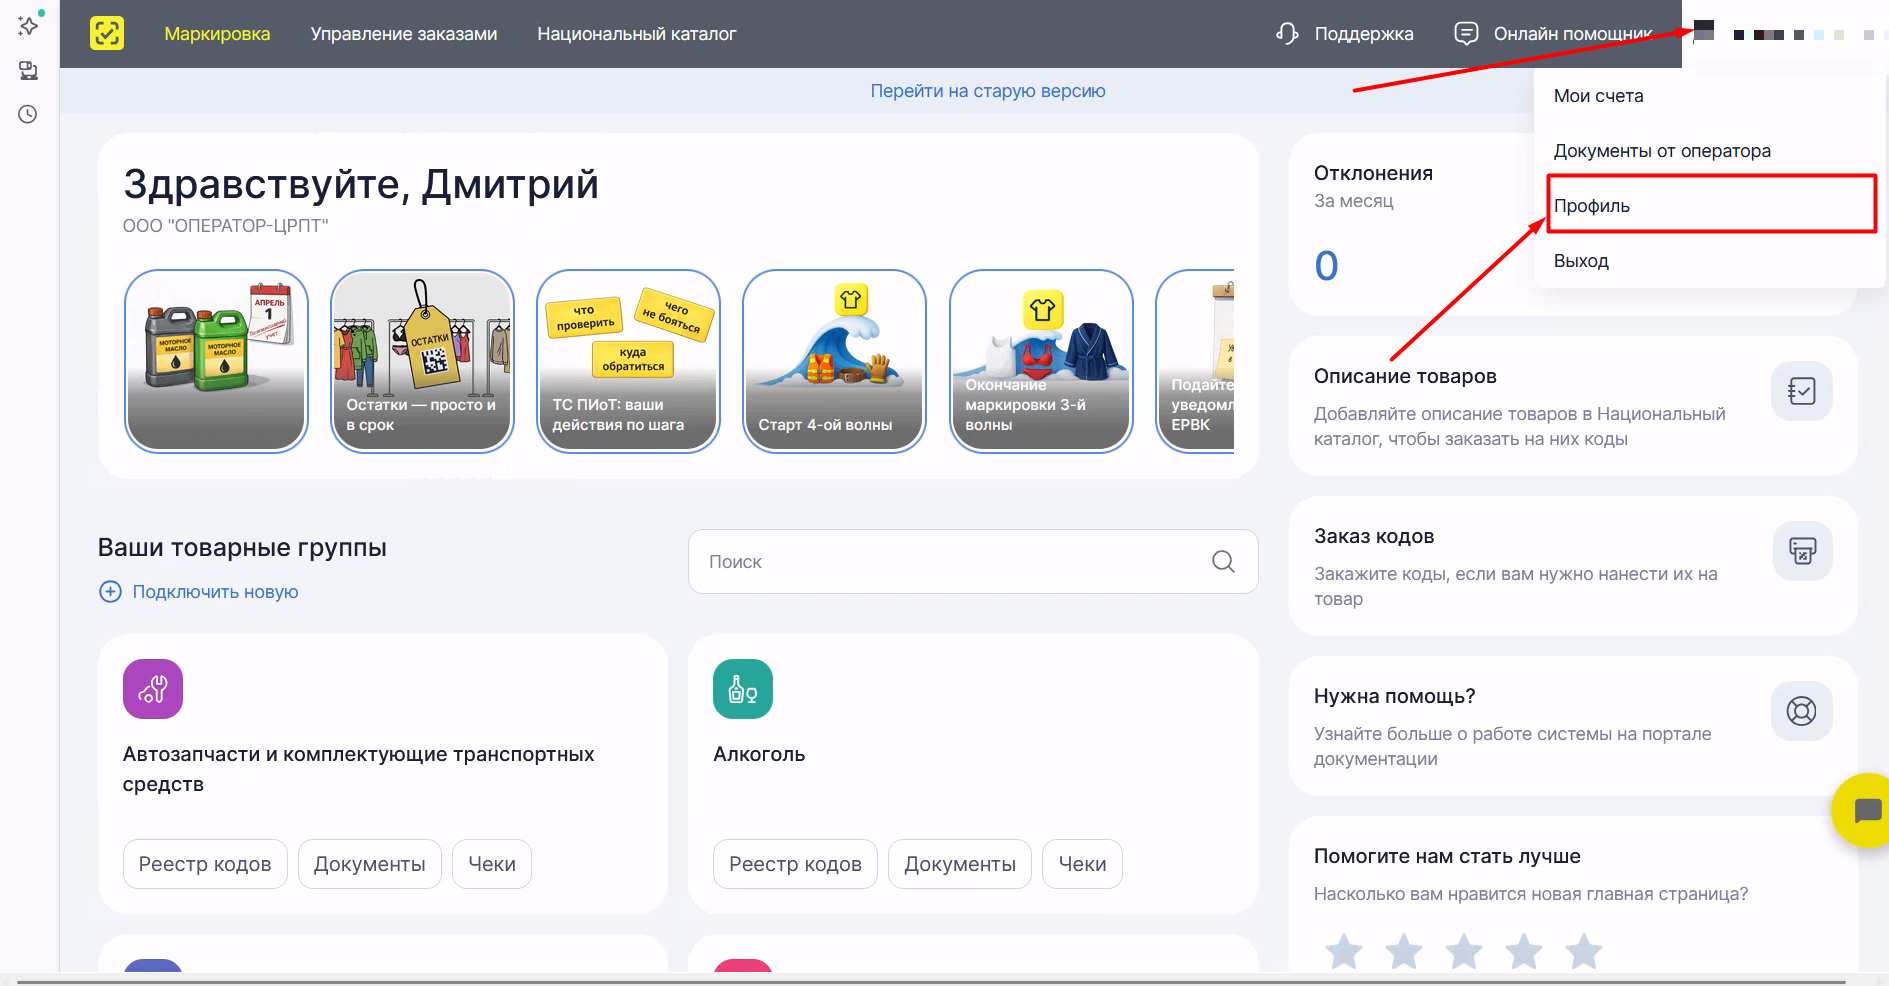This screenshot has width=1889, height=986.
Task: Open the yellow chat bubble widget
Action: click(1864, 810)
